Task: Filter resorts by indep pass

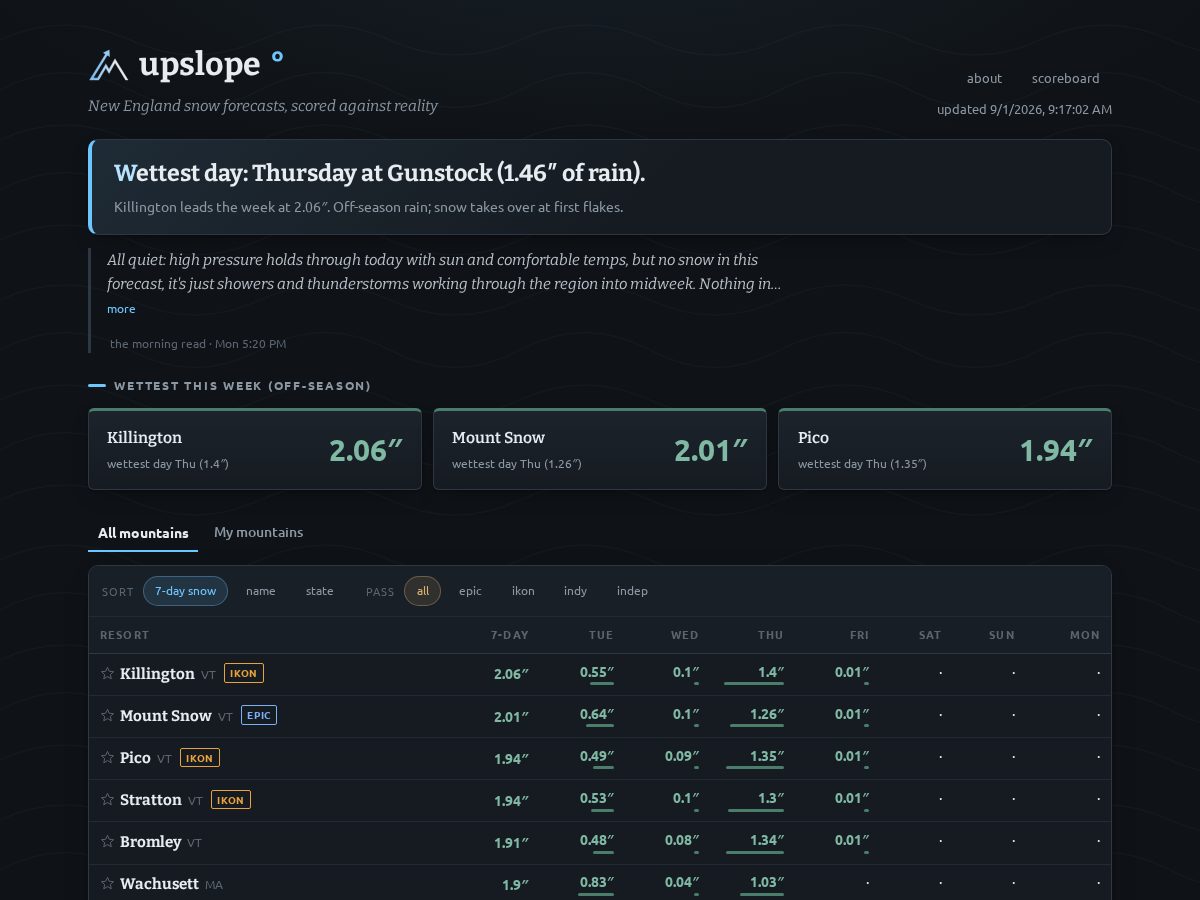Action: 632,591
